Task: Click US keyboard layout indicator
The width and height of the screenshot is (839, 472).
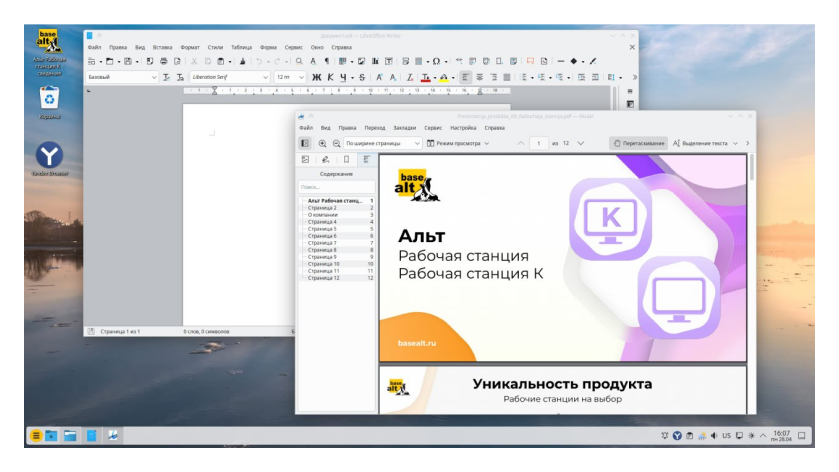Action: [x=726, y=436]
